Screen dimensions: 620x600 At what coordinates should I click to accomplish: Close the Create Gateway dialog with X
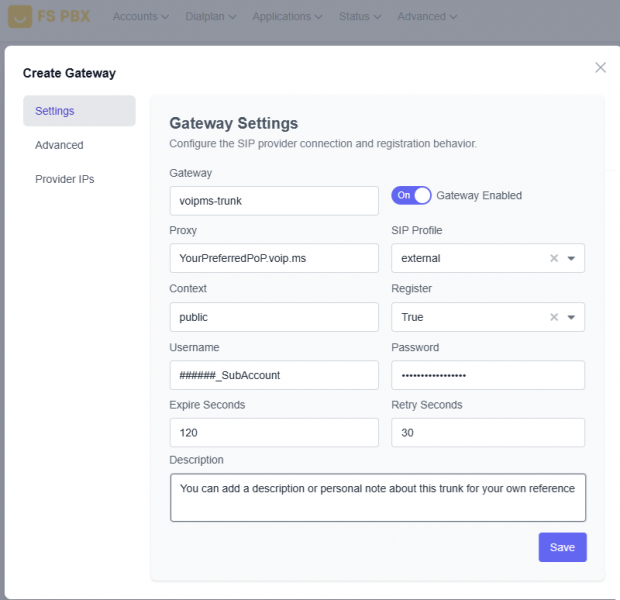[x=600, y=68]
